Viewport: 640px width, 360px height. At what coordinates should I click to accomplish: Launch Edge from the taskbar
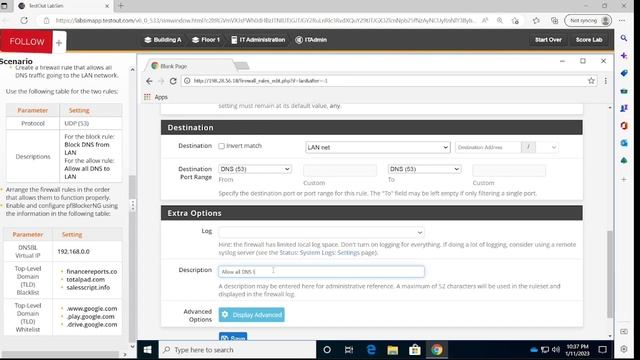371,350
